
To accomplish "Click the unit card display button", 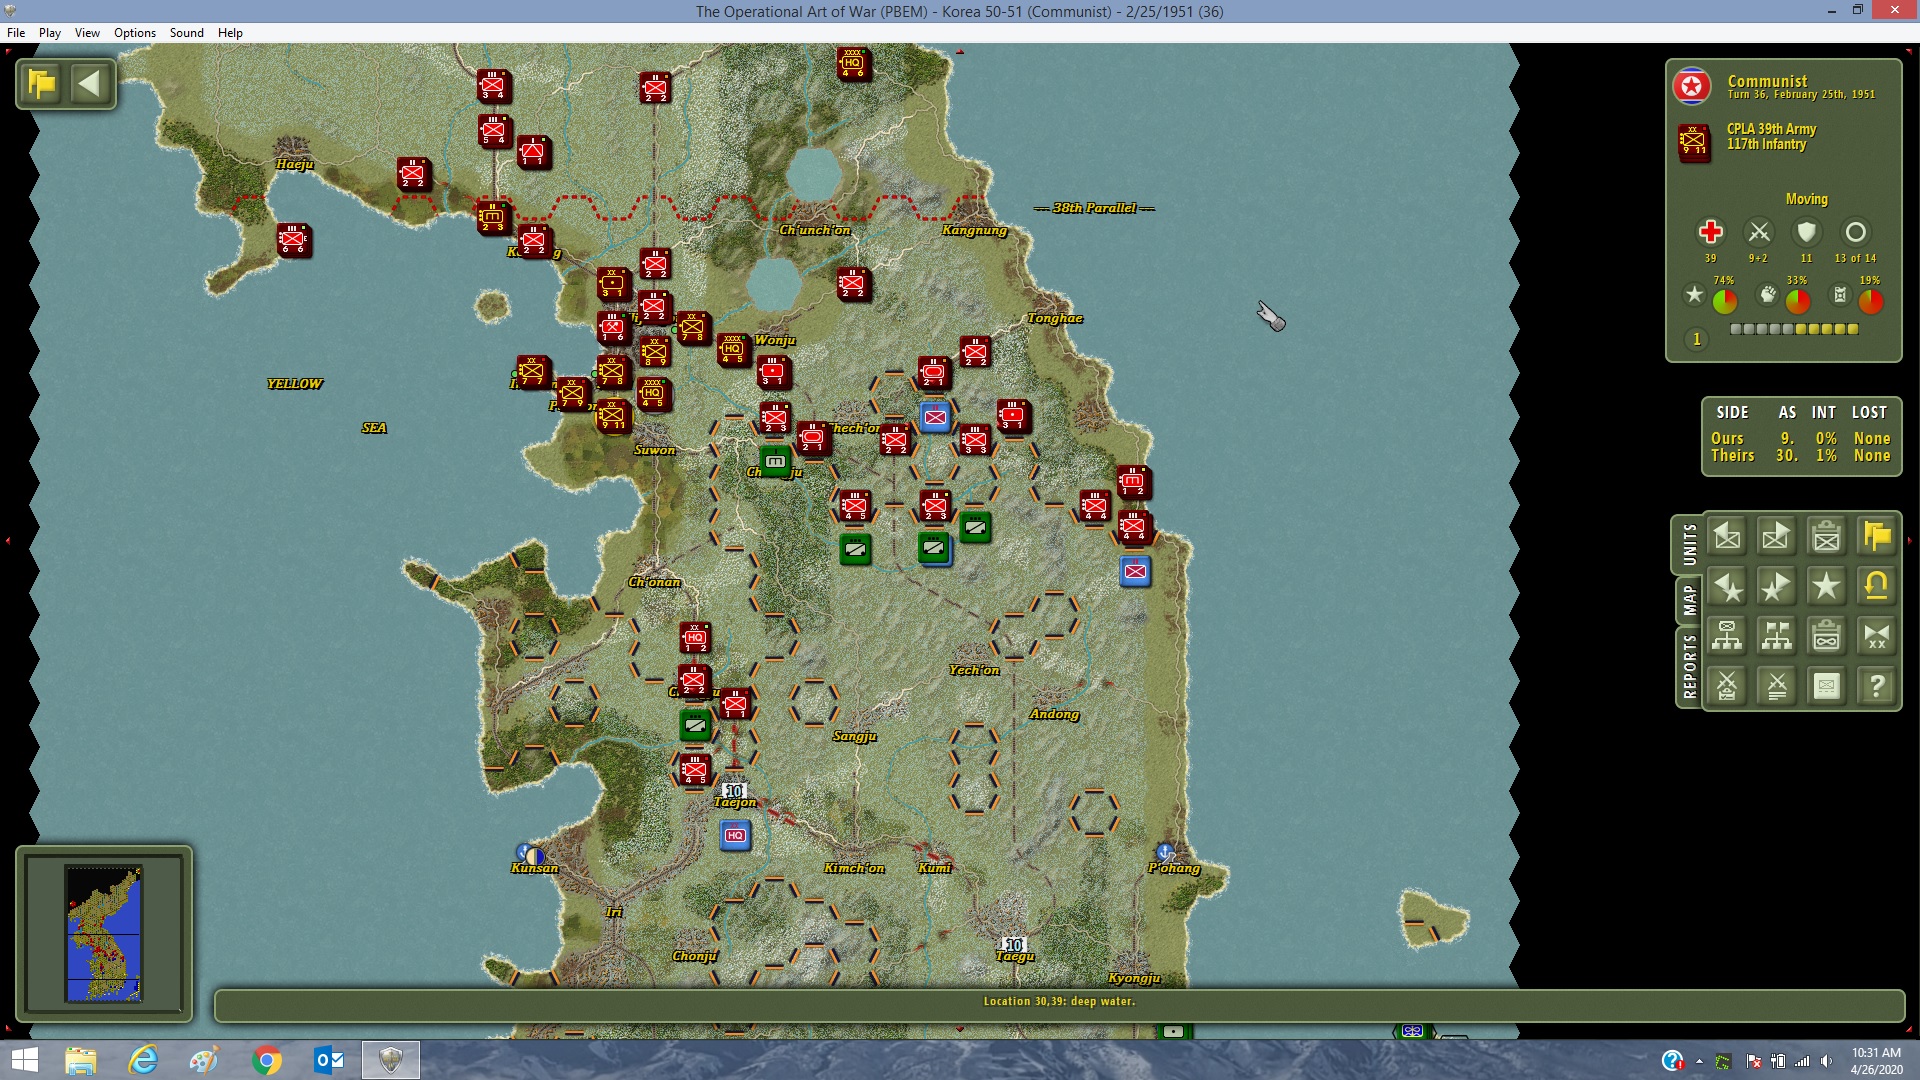I will tap(1827, 686).
